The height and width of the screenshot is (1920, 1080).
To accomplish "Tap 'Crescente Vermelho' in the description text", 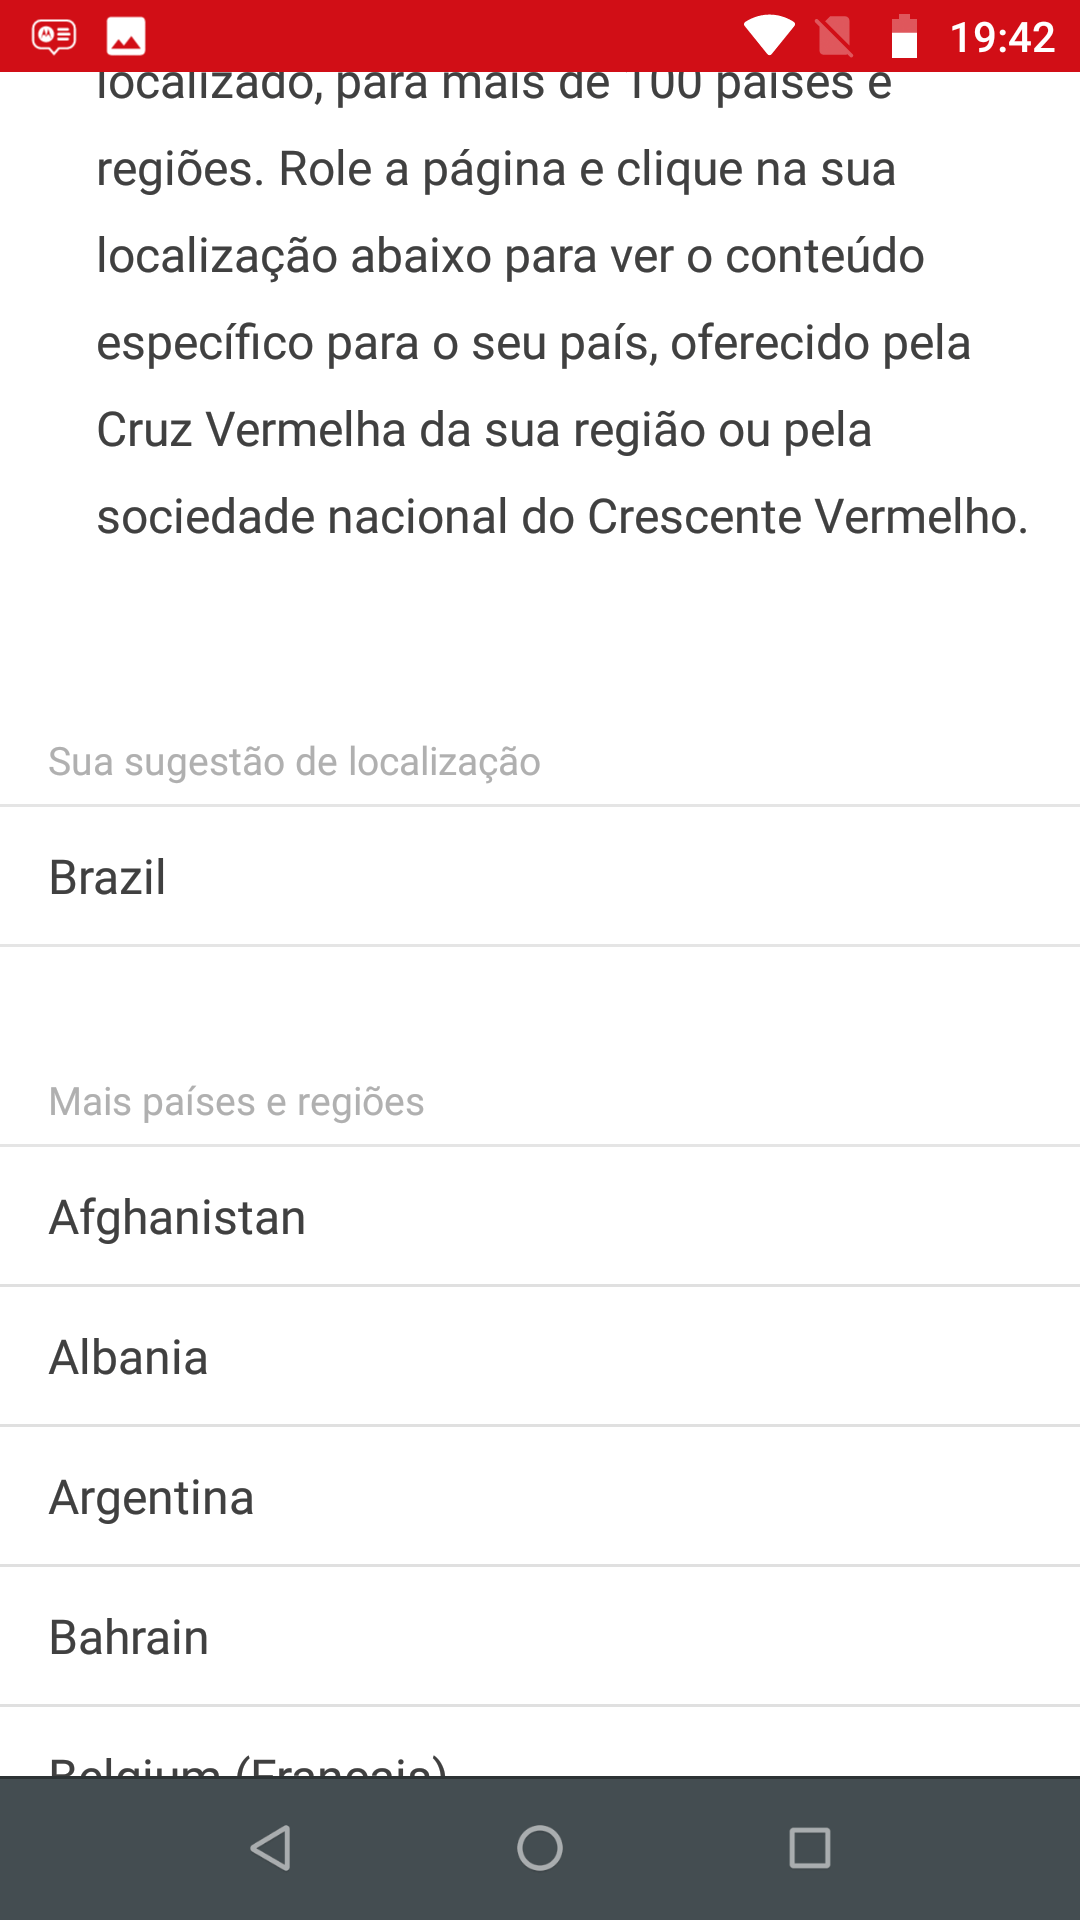I will click(x=806, y=517).
